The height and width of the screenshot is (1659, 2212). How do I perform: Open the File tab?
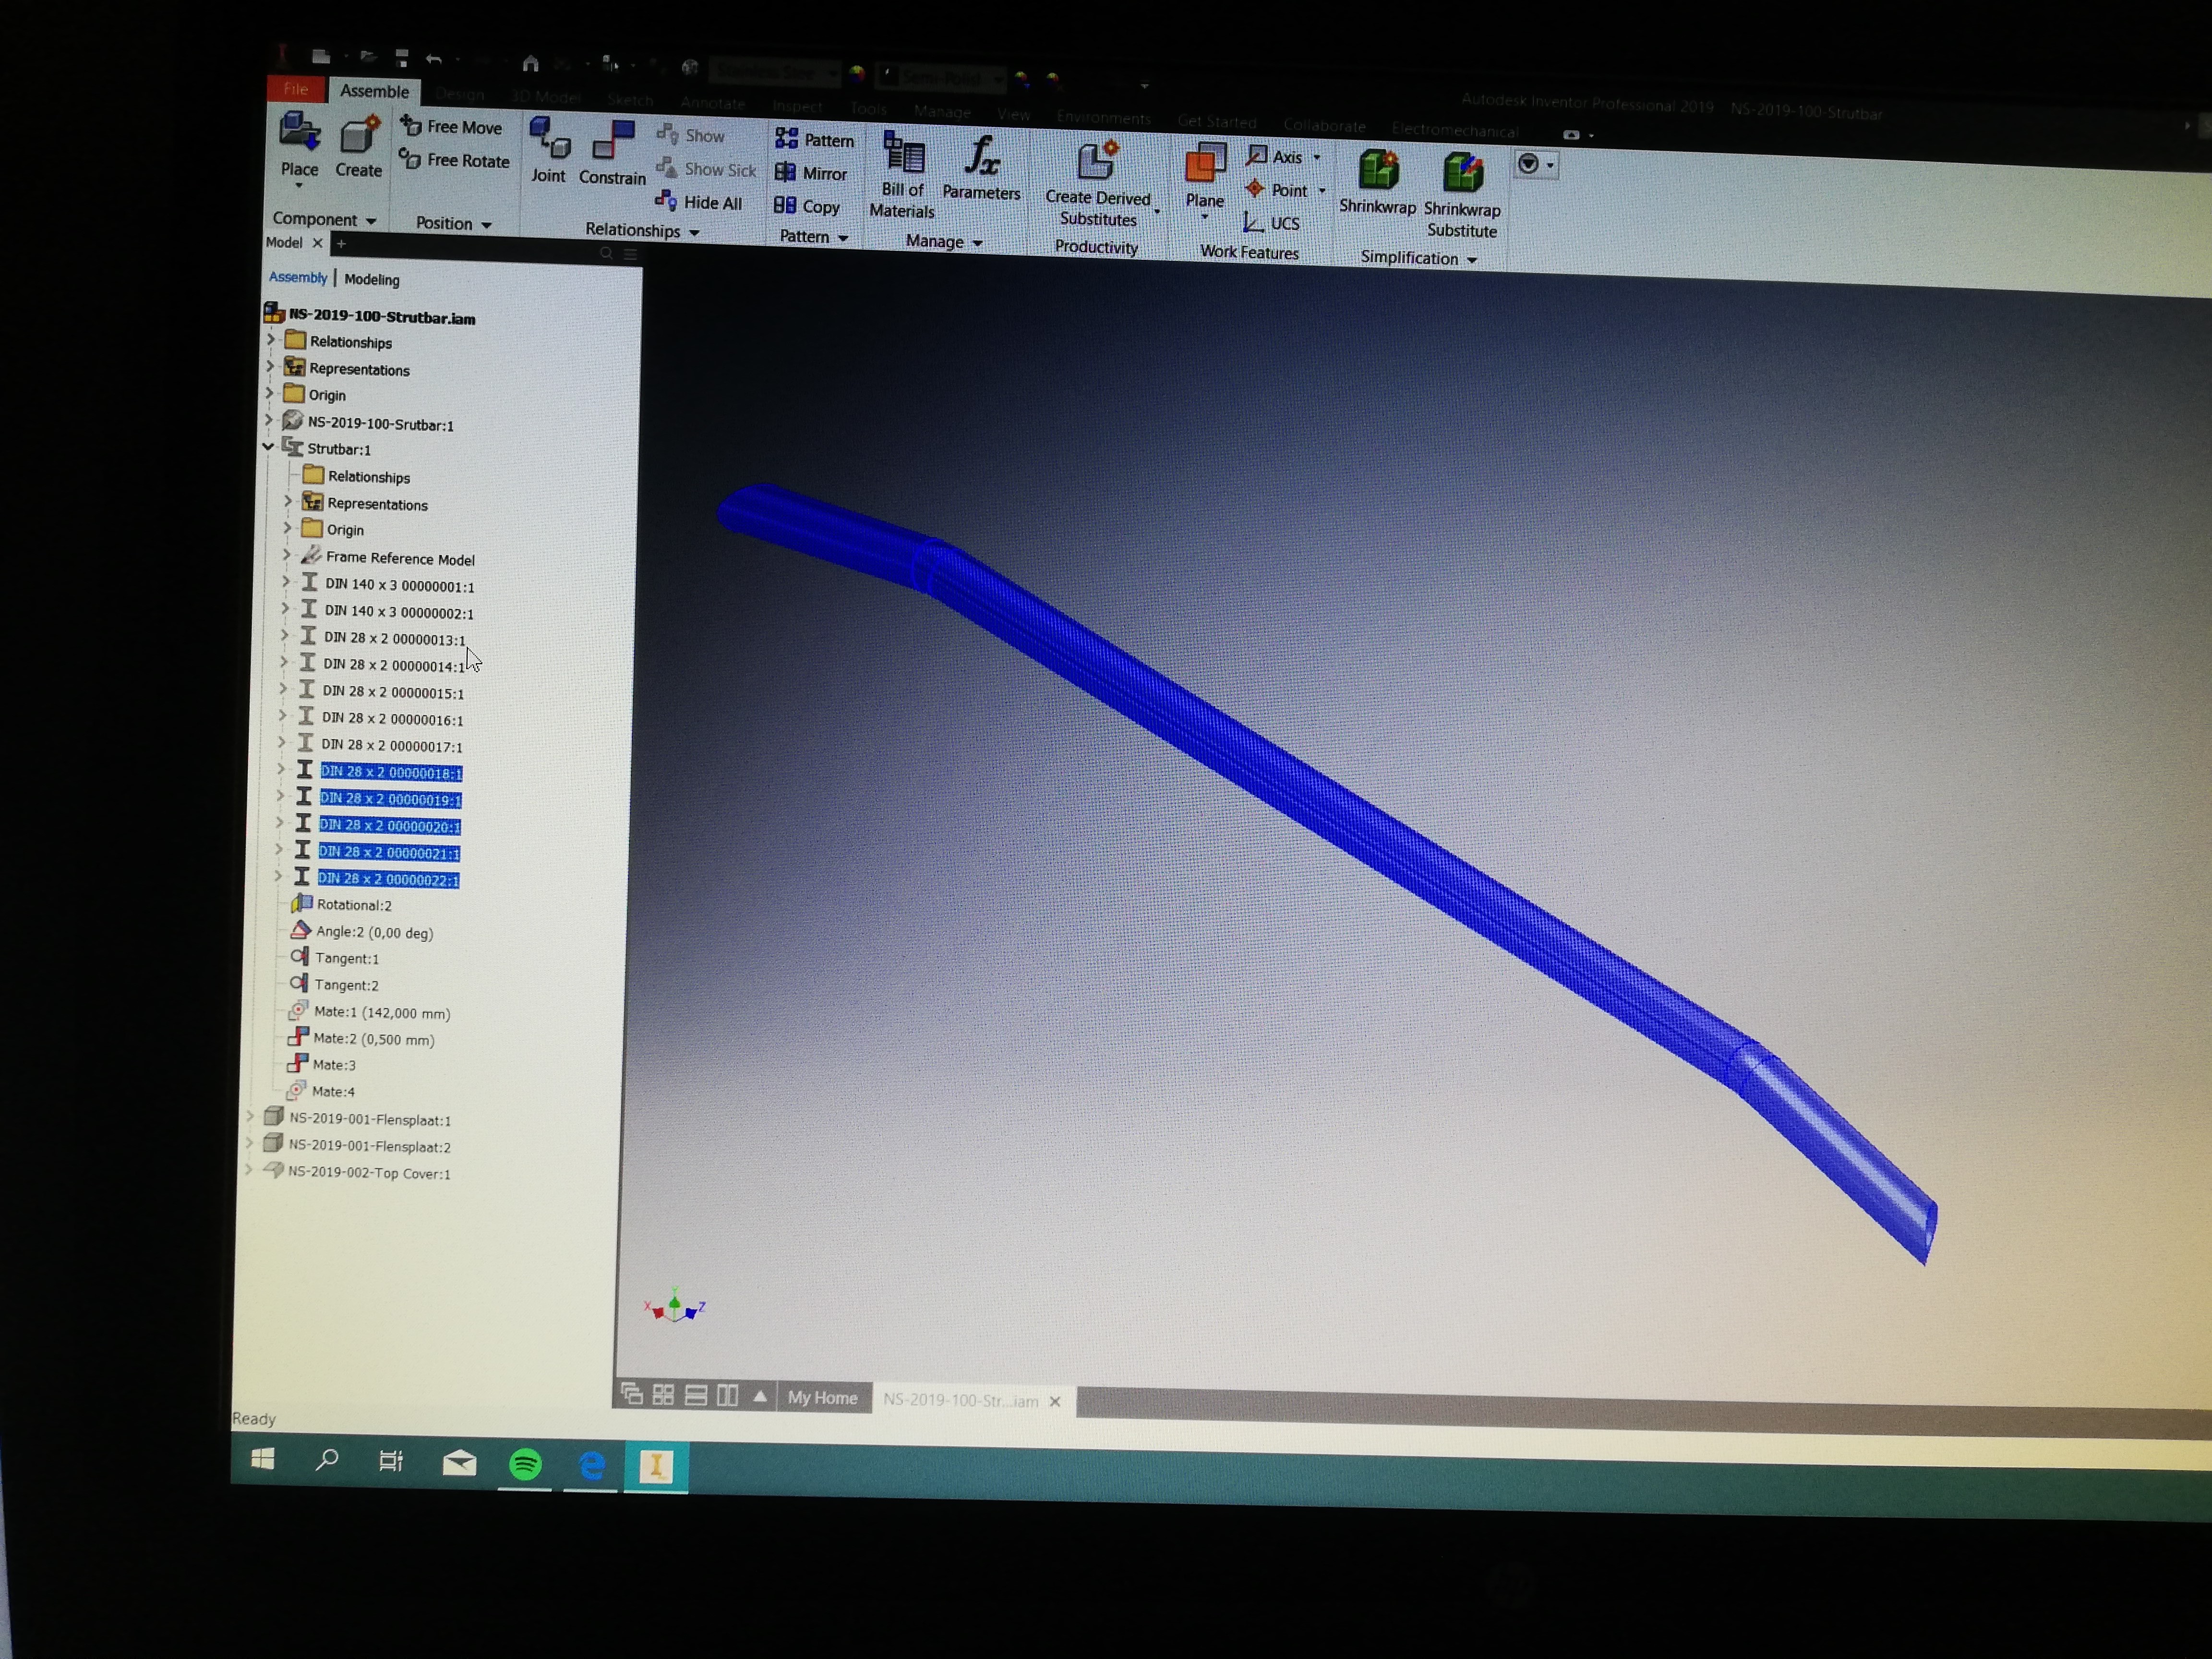[296, 89]
